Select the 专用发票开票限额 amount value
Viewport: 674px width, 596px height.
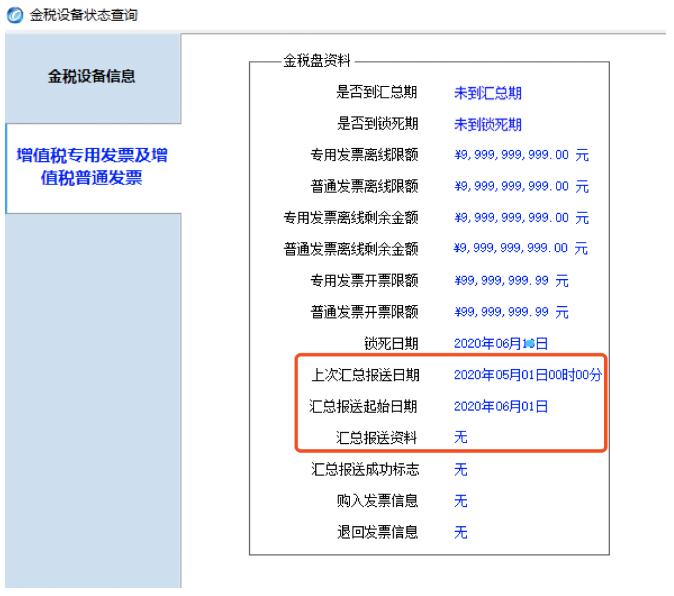[x=511, y=280]
